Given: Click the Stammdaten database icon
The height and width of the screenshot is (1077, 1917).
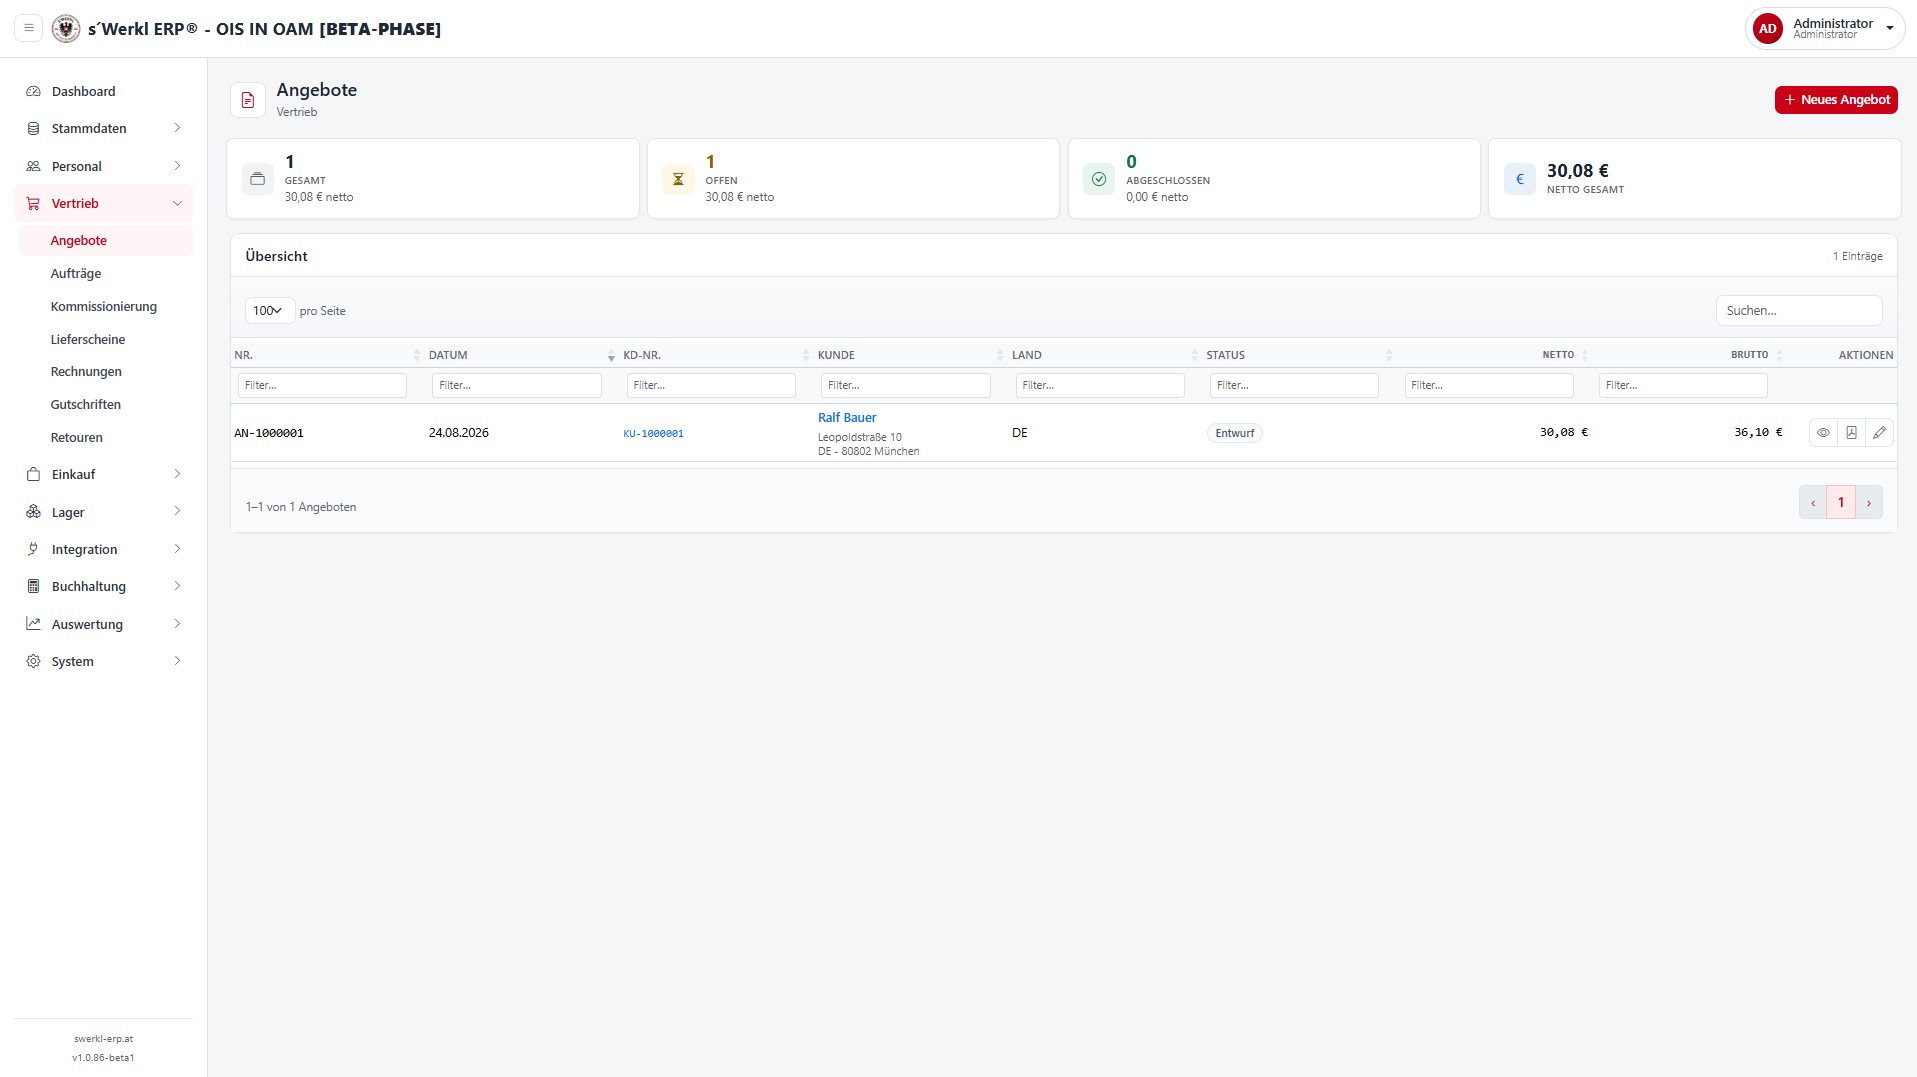Looking at the screenshot, I should [33, 128].
